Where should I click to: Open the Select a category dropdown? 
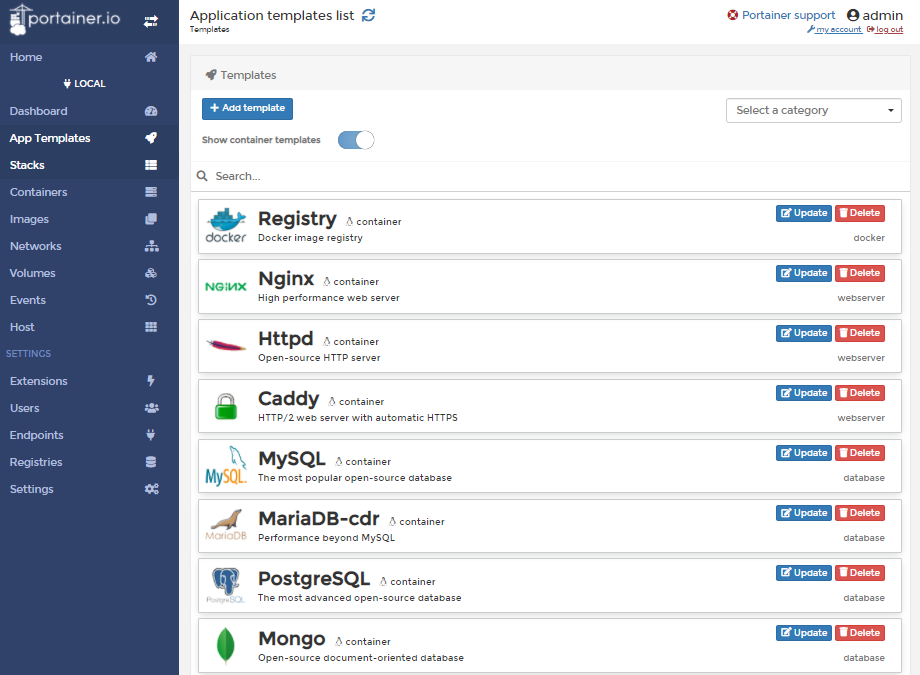click(814, 110)
